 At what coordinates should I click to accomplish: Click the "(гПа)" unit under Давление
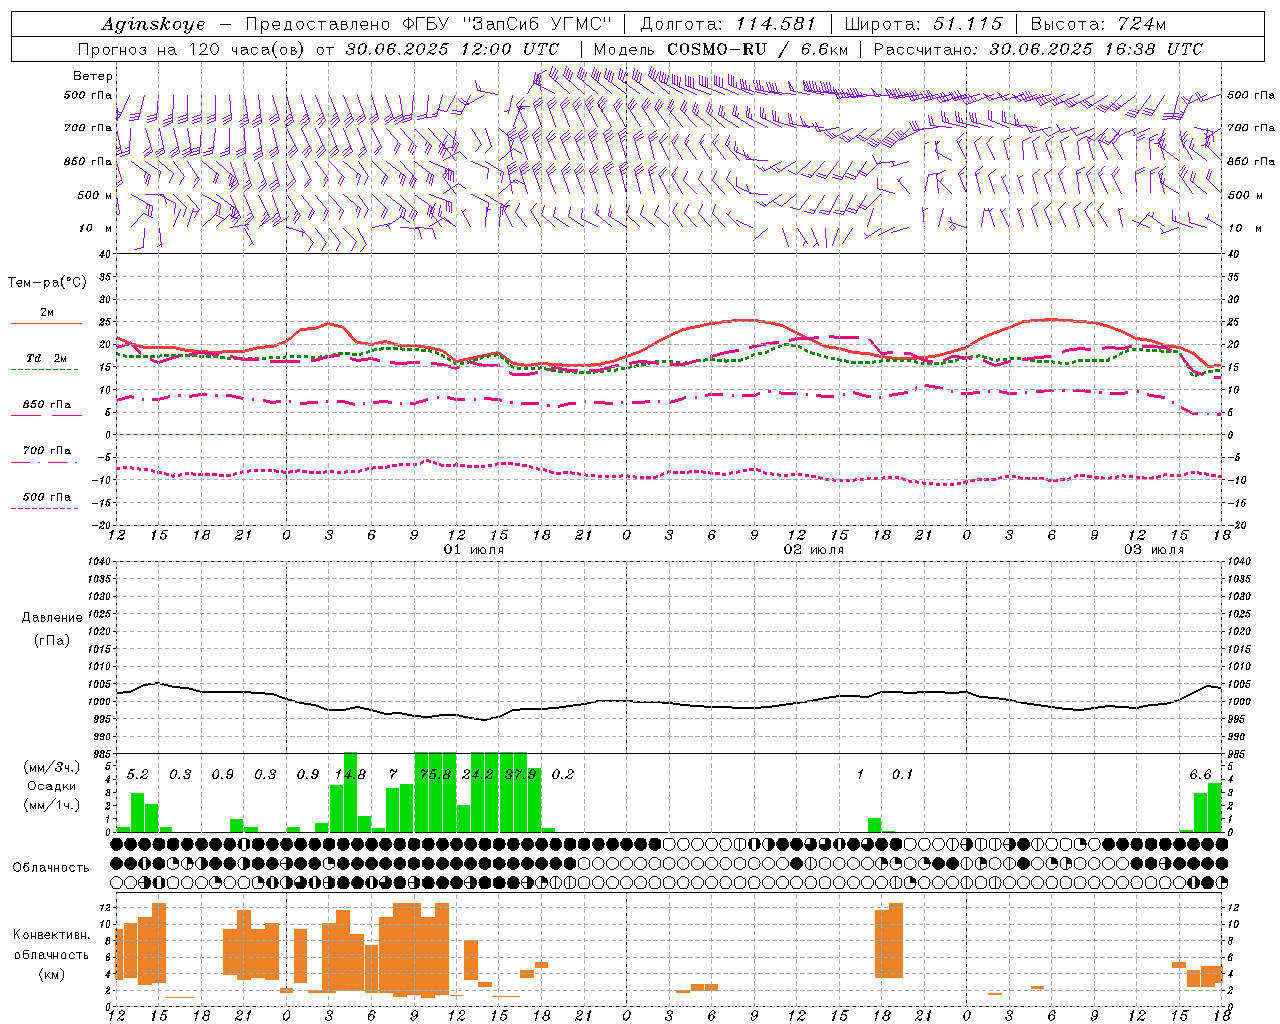[52, 640]
